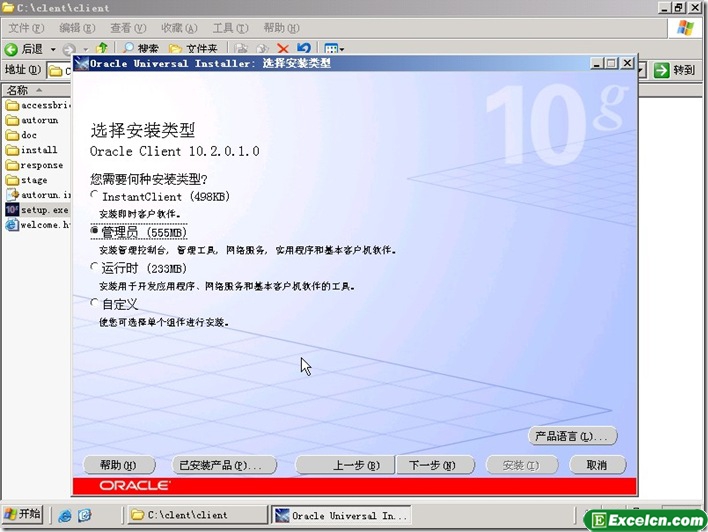
Task: Proceed with 下一步(N) button
Action: tap(435, 465)
